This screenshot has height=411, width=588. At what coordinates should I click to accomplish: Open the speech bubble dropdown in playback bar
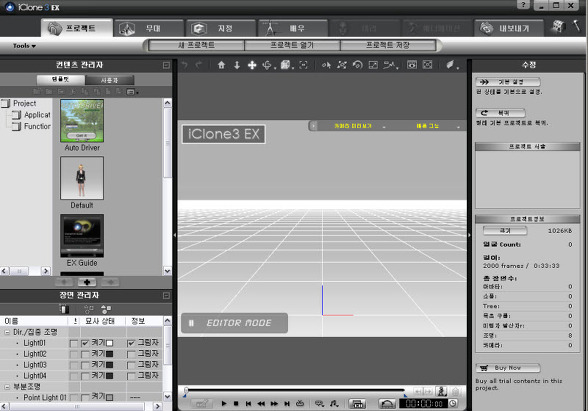pyautogui.click(x=320, y=404)
